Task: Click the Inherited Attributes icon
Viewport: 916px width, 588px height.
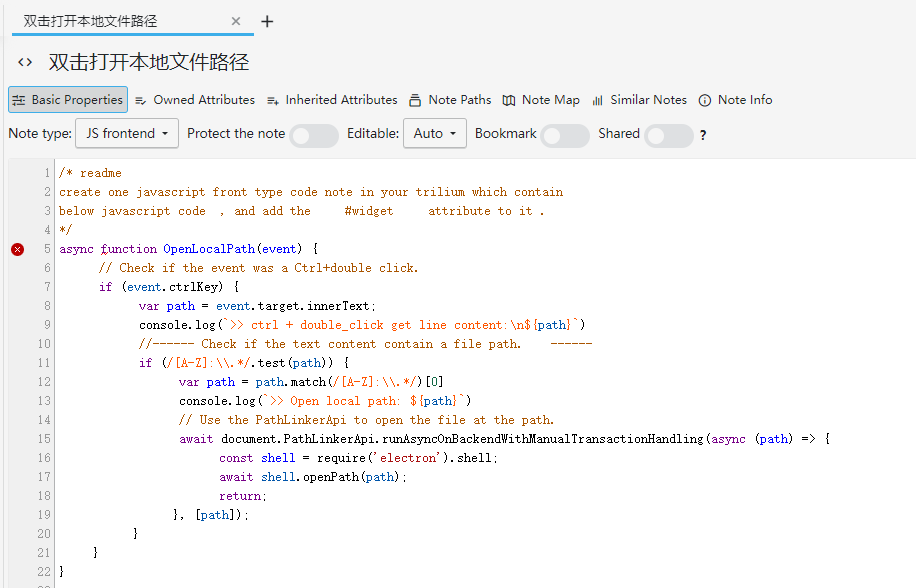Action: (273, 100)
